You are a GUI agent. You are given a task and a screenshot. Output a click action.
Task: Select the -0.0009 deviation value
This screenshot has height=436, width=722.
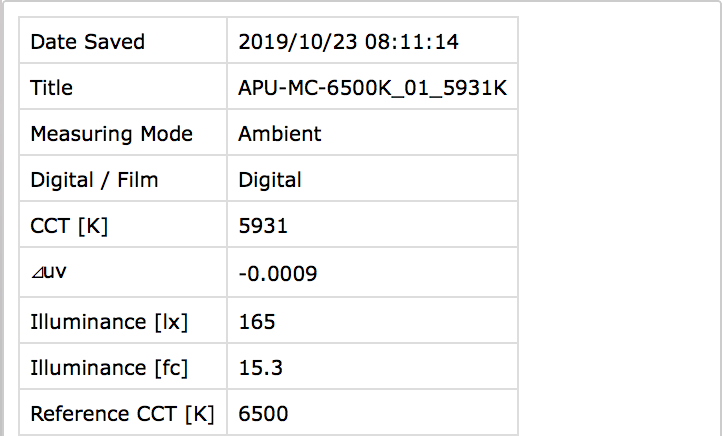(278, 273)
